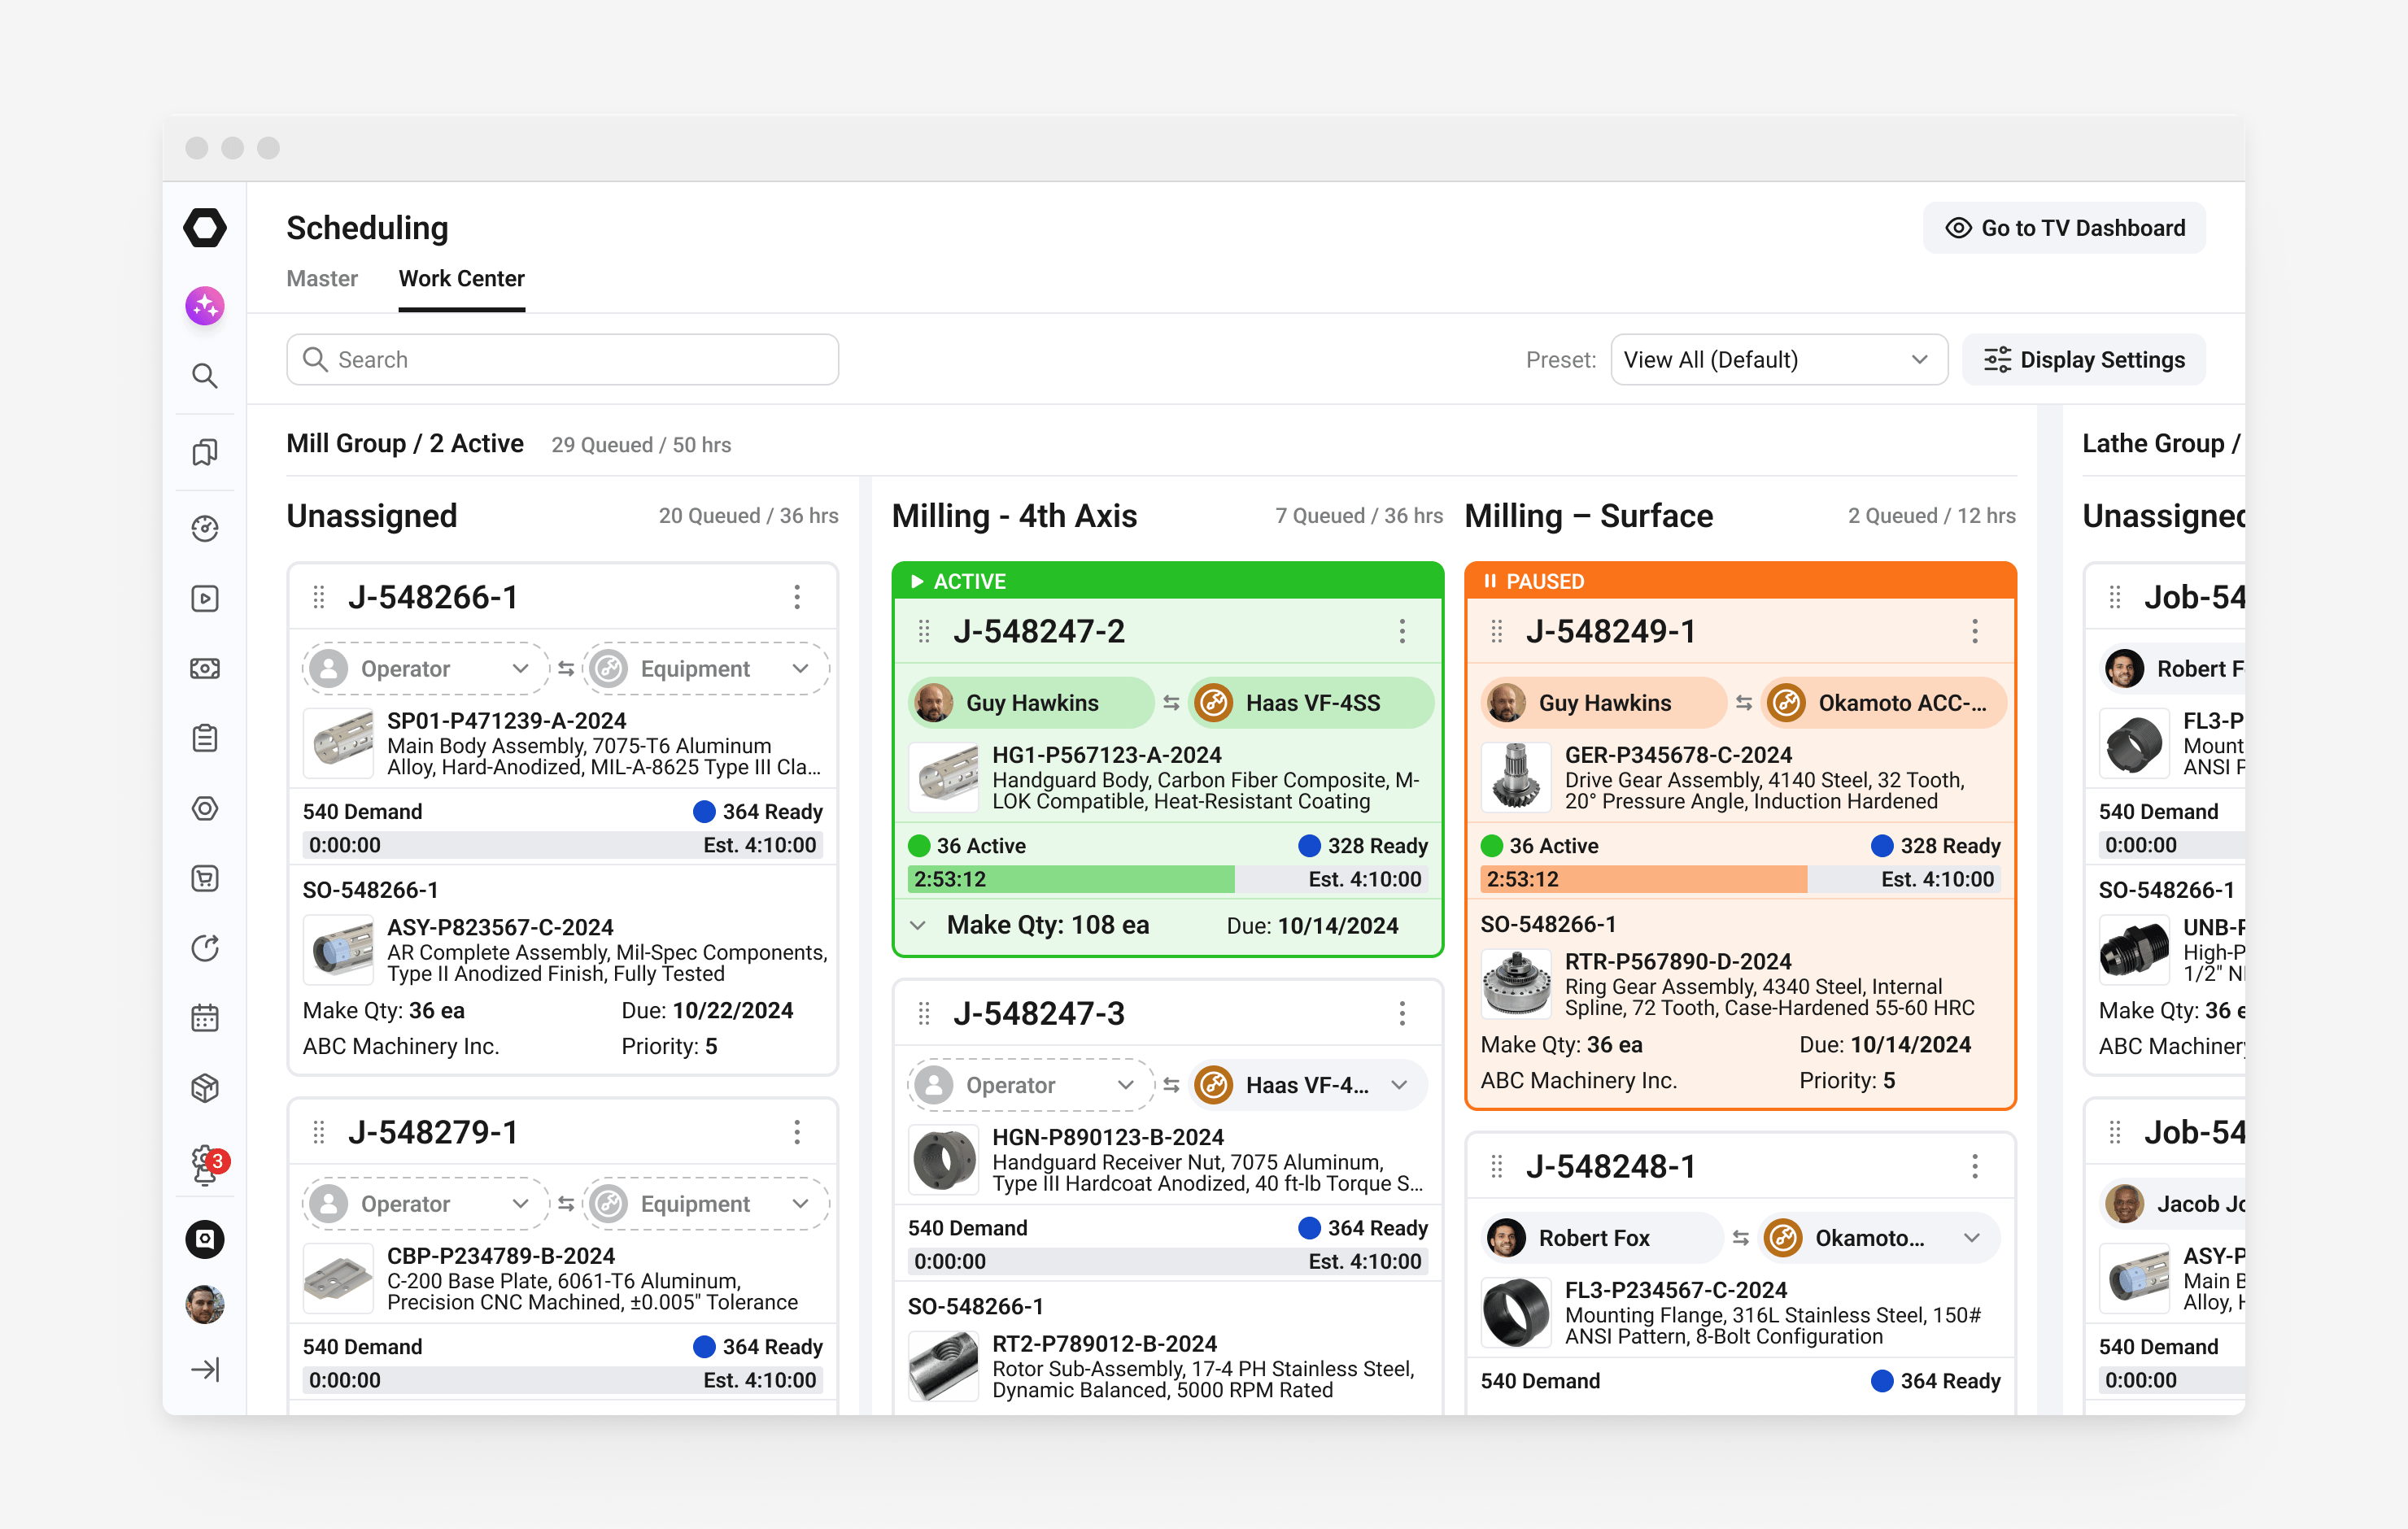Open the kebab menu on J-548249-1 card

pyautogui.click(x=1975, y=631)
